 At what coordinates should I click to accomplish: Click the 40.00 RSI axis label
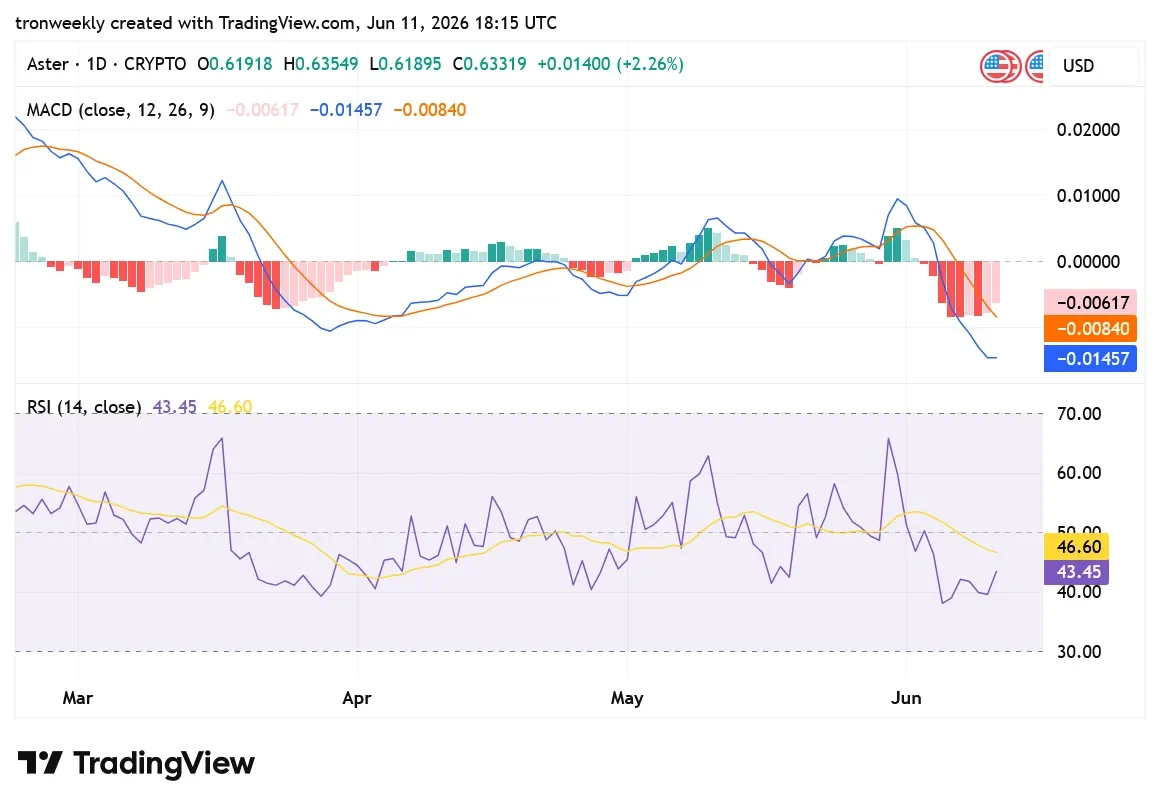click(x=1079, y=592)
